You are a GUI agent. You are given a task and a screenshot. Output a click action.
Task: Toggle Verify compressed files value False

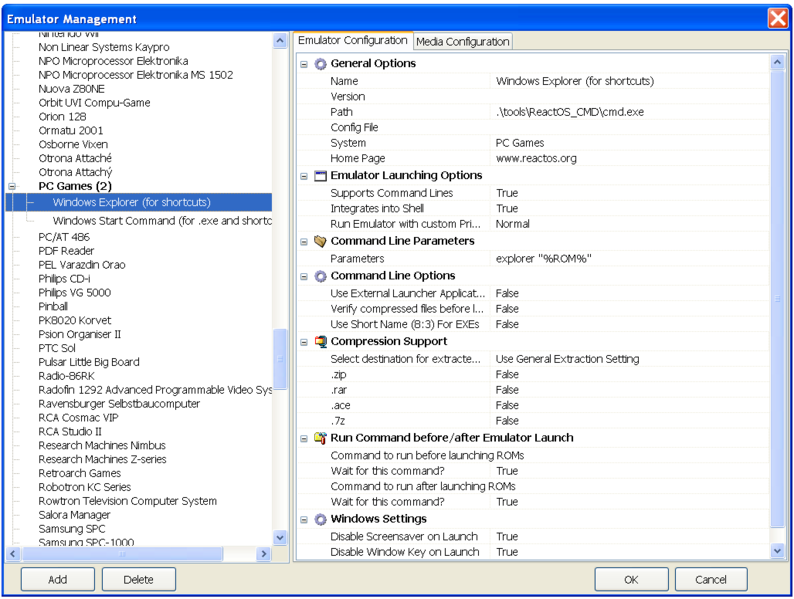tap(507, 309)
